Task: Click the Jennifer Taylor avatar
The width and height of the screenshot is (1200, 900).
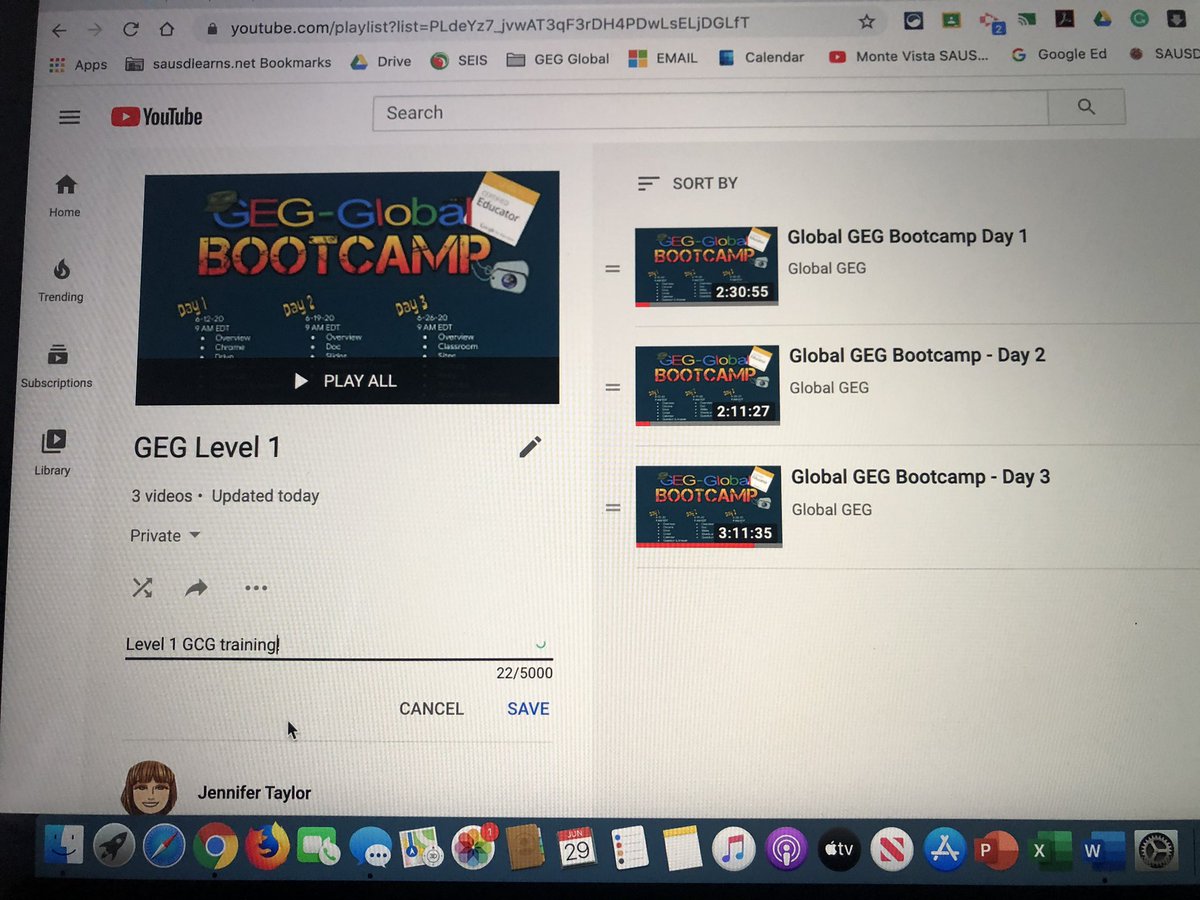Action: tap(149, 788)
